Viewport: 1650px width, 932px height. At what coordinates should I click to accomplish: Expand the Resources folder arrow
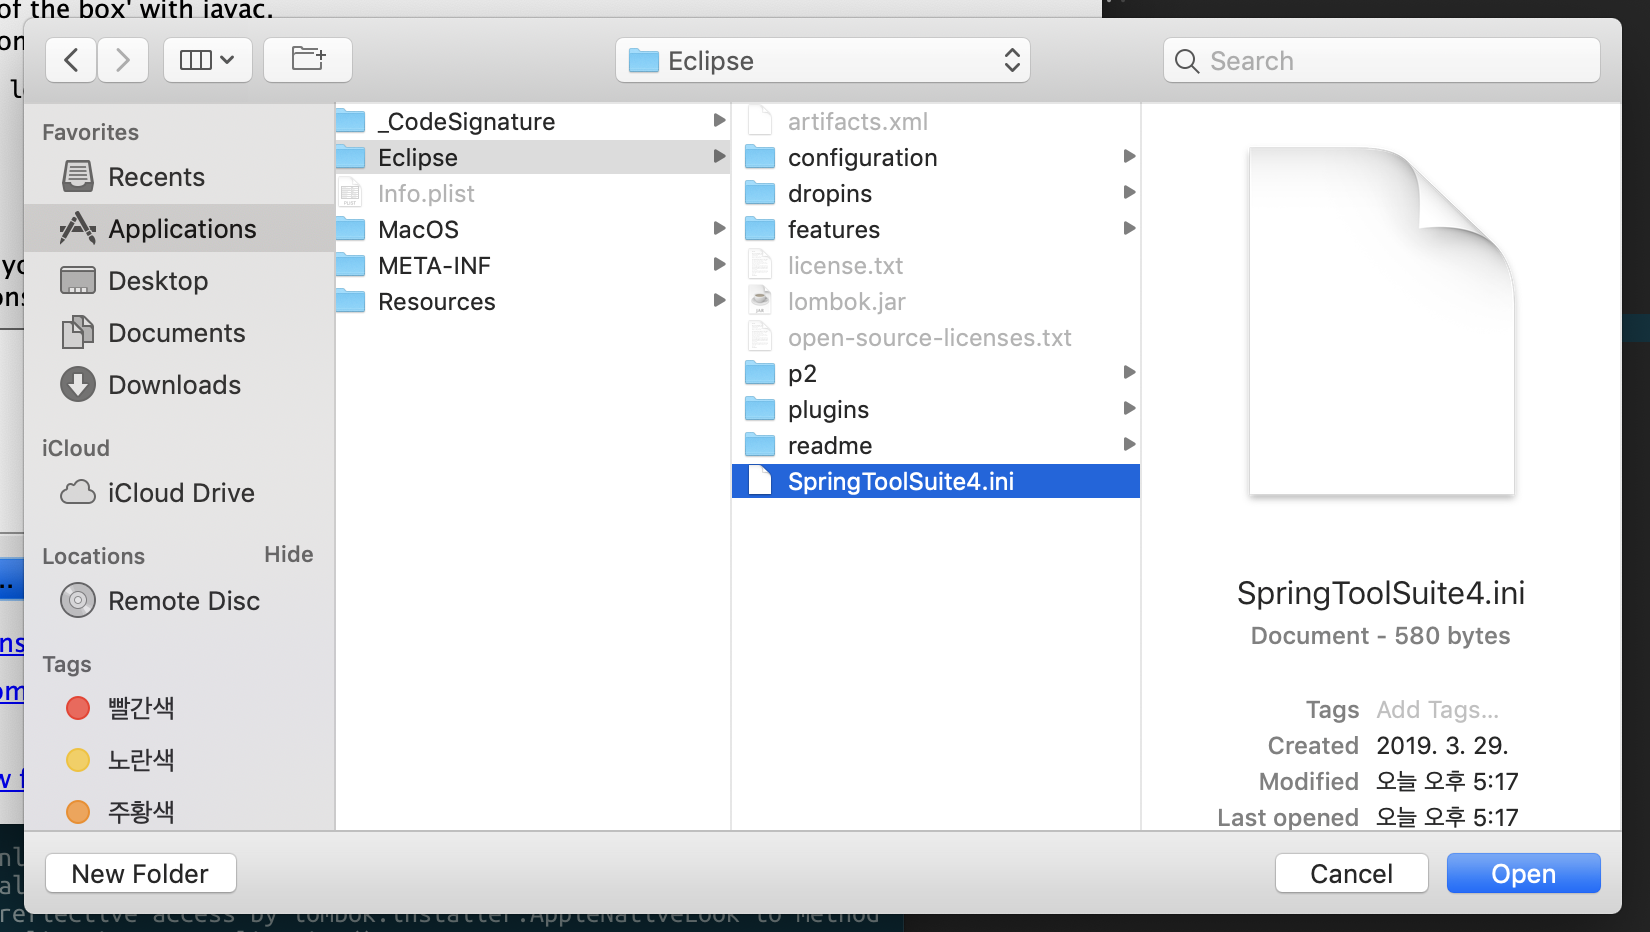point(719,301)
